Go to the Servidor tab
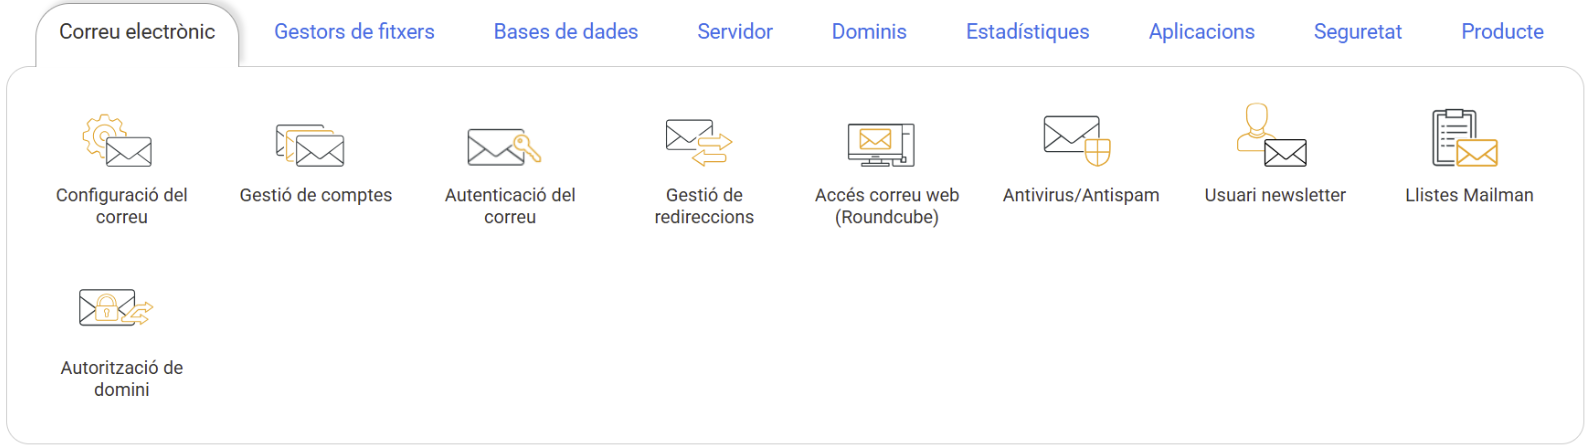The height and width of the screenshot is (446, 1585). 735,32
